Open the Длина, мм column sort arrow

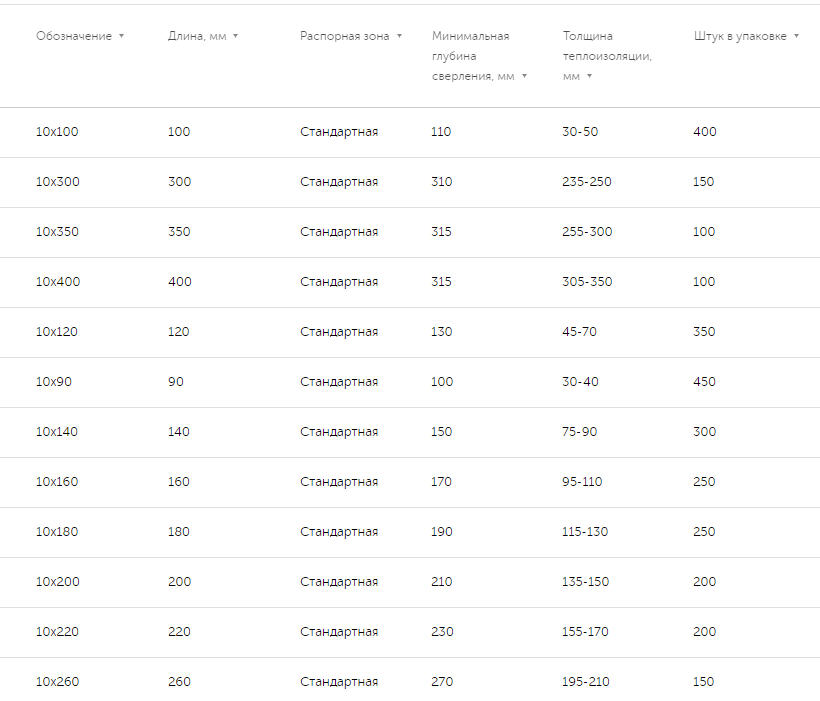click(x=236, y=36)
